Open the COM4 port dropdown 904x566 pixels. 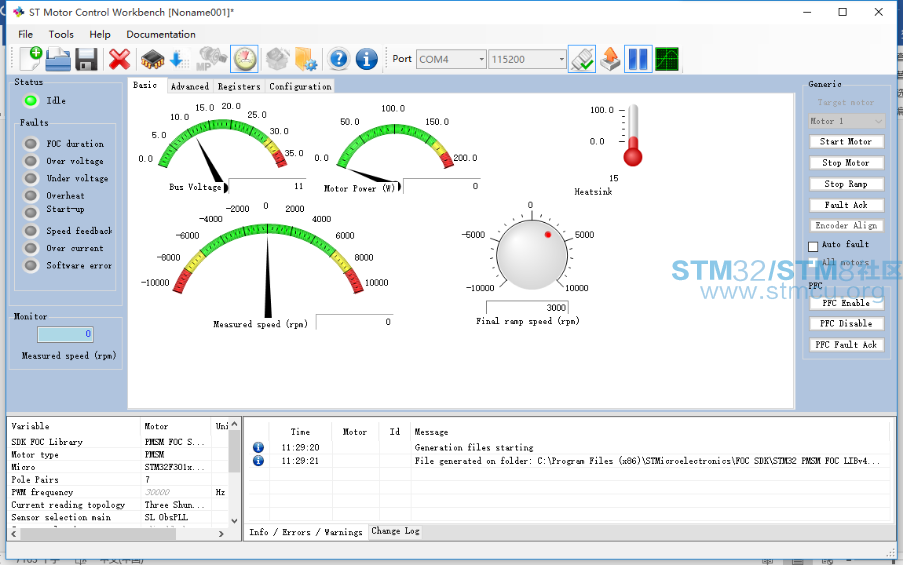click(x=451, y=59)
